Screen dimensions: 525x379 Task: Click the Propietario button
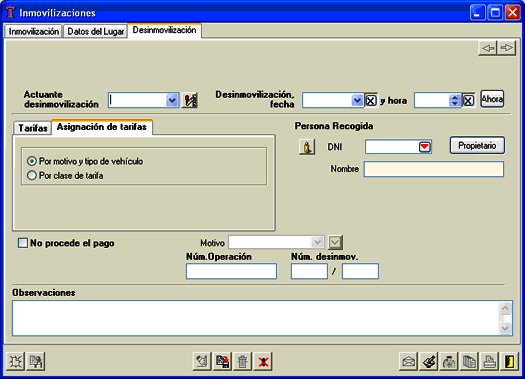[x=477, y=146]
